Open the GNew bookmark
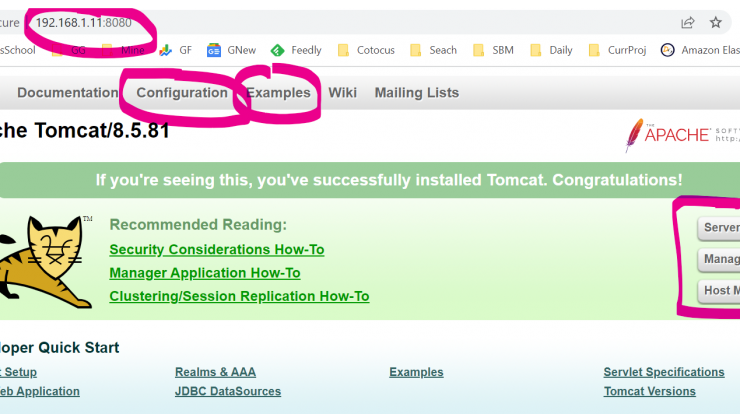The width and height of the screenshot is (740, 414). [232, 50]
